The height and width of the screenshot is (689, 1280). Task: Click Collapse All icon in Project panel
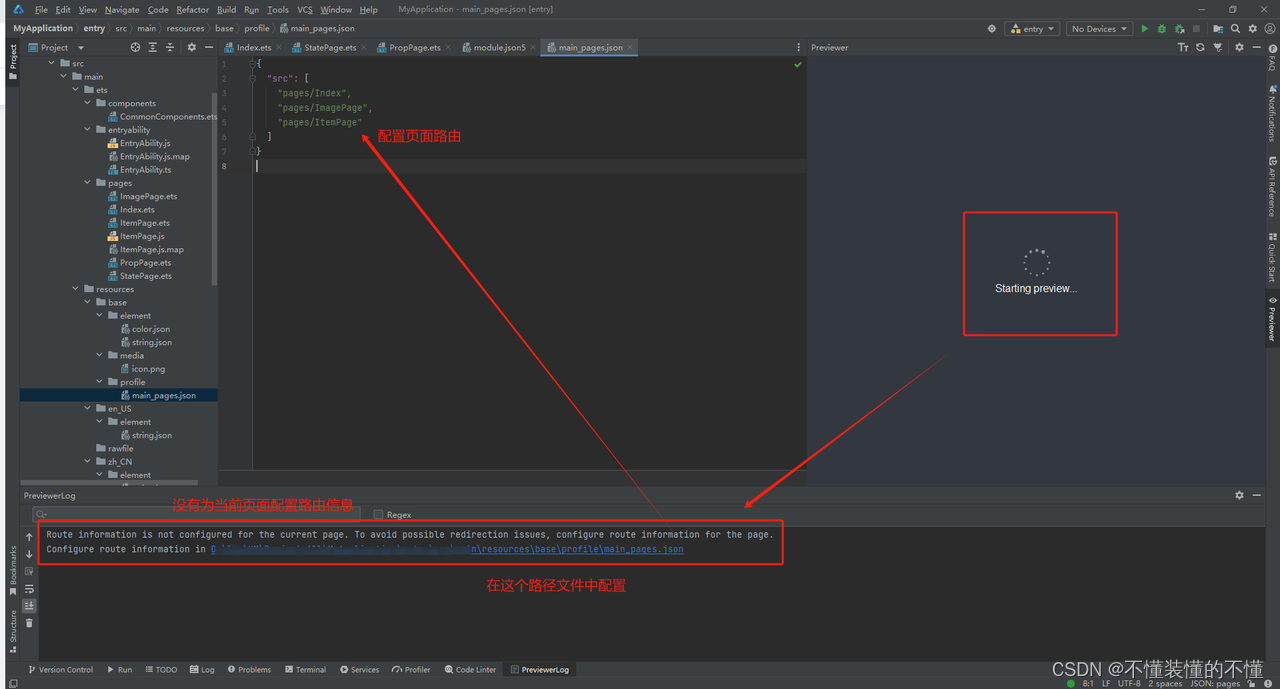(169, 47)
